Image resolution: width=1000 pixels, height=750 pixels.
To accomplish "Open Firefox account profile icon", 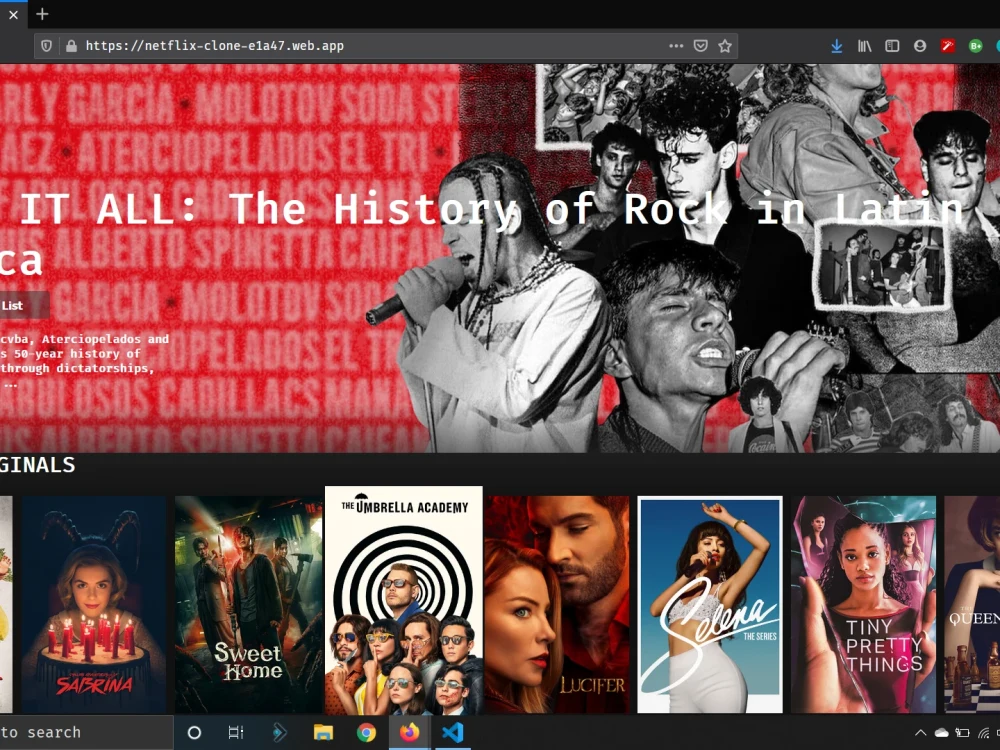I will tap(920, 46).
